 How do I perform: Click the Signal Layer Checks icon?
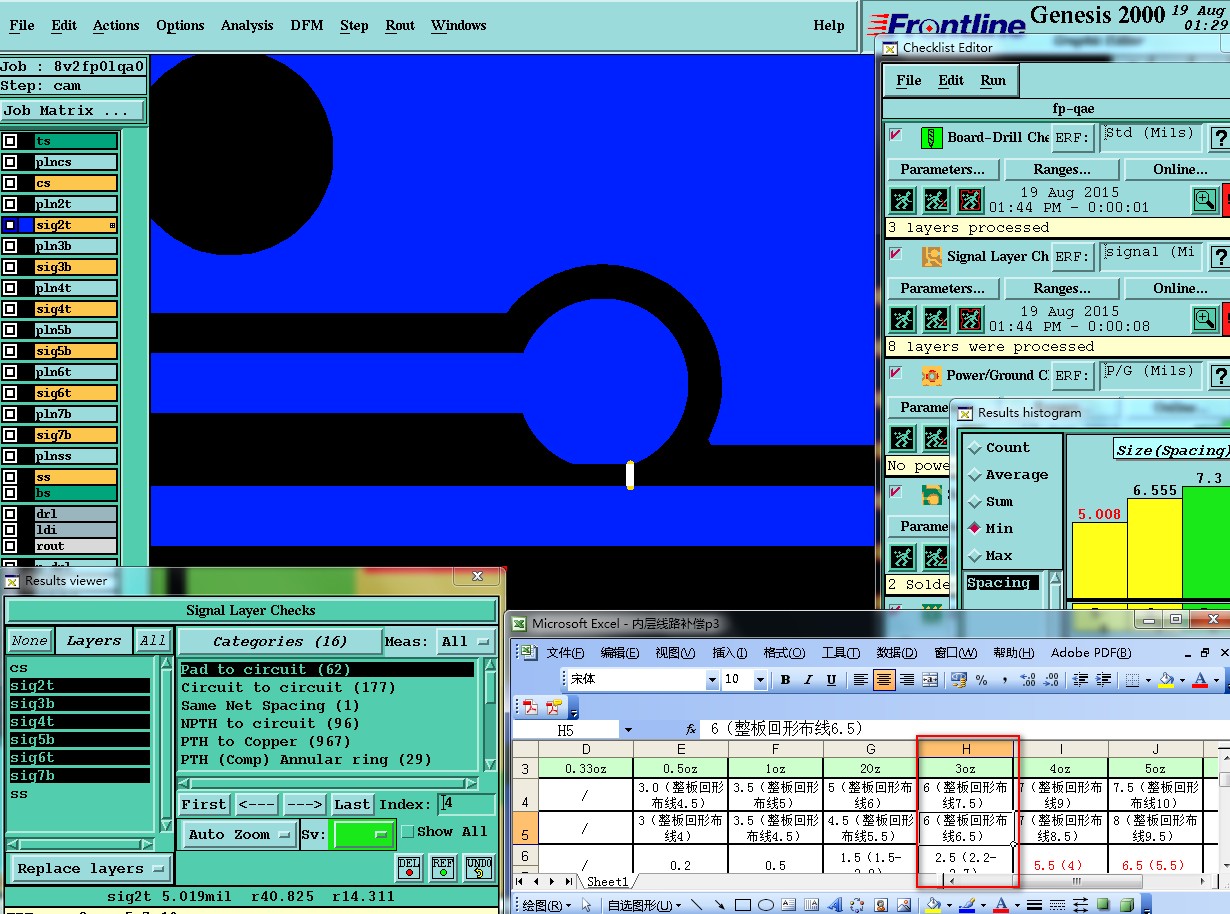[932, 256]
